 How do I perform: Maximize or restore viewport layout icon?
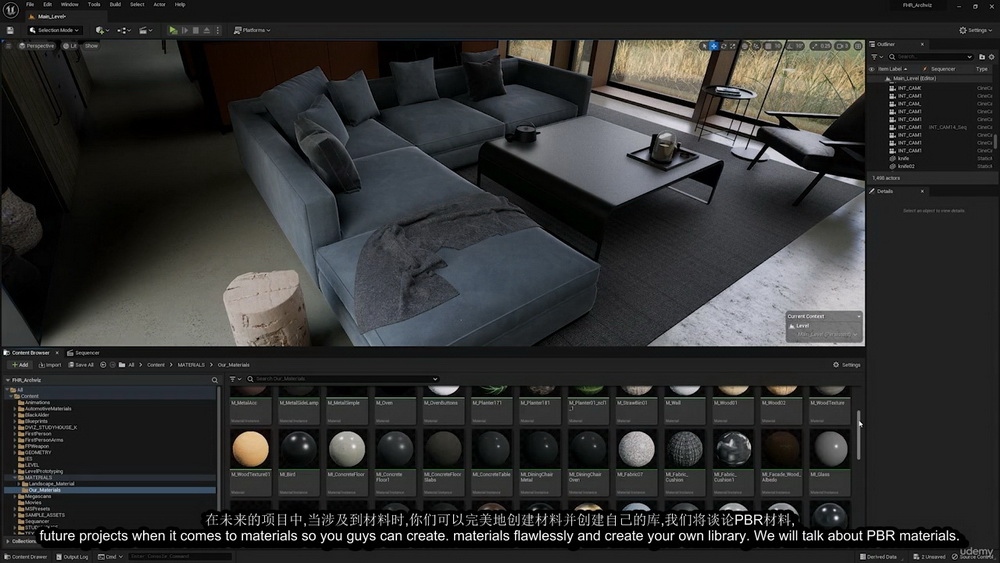(858, 46)
